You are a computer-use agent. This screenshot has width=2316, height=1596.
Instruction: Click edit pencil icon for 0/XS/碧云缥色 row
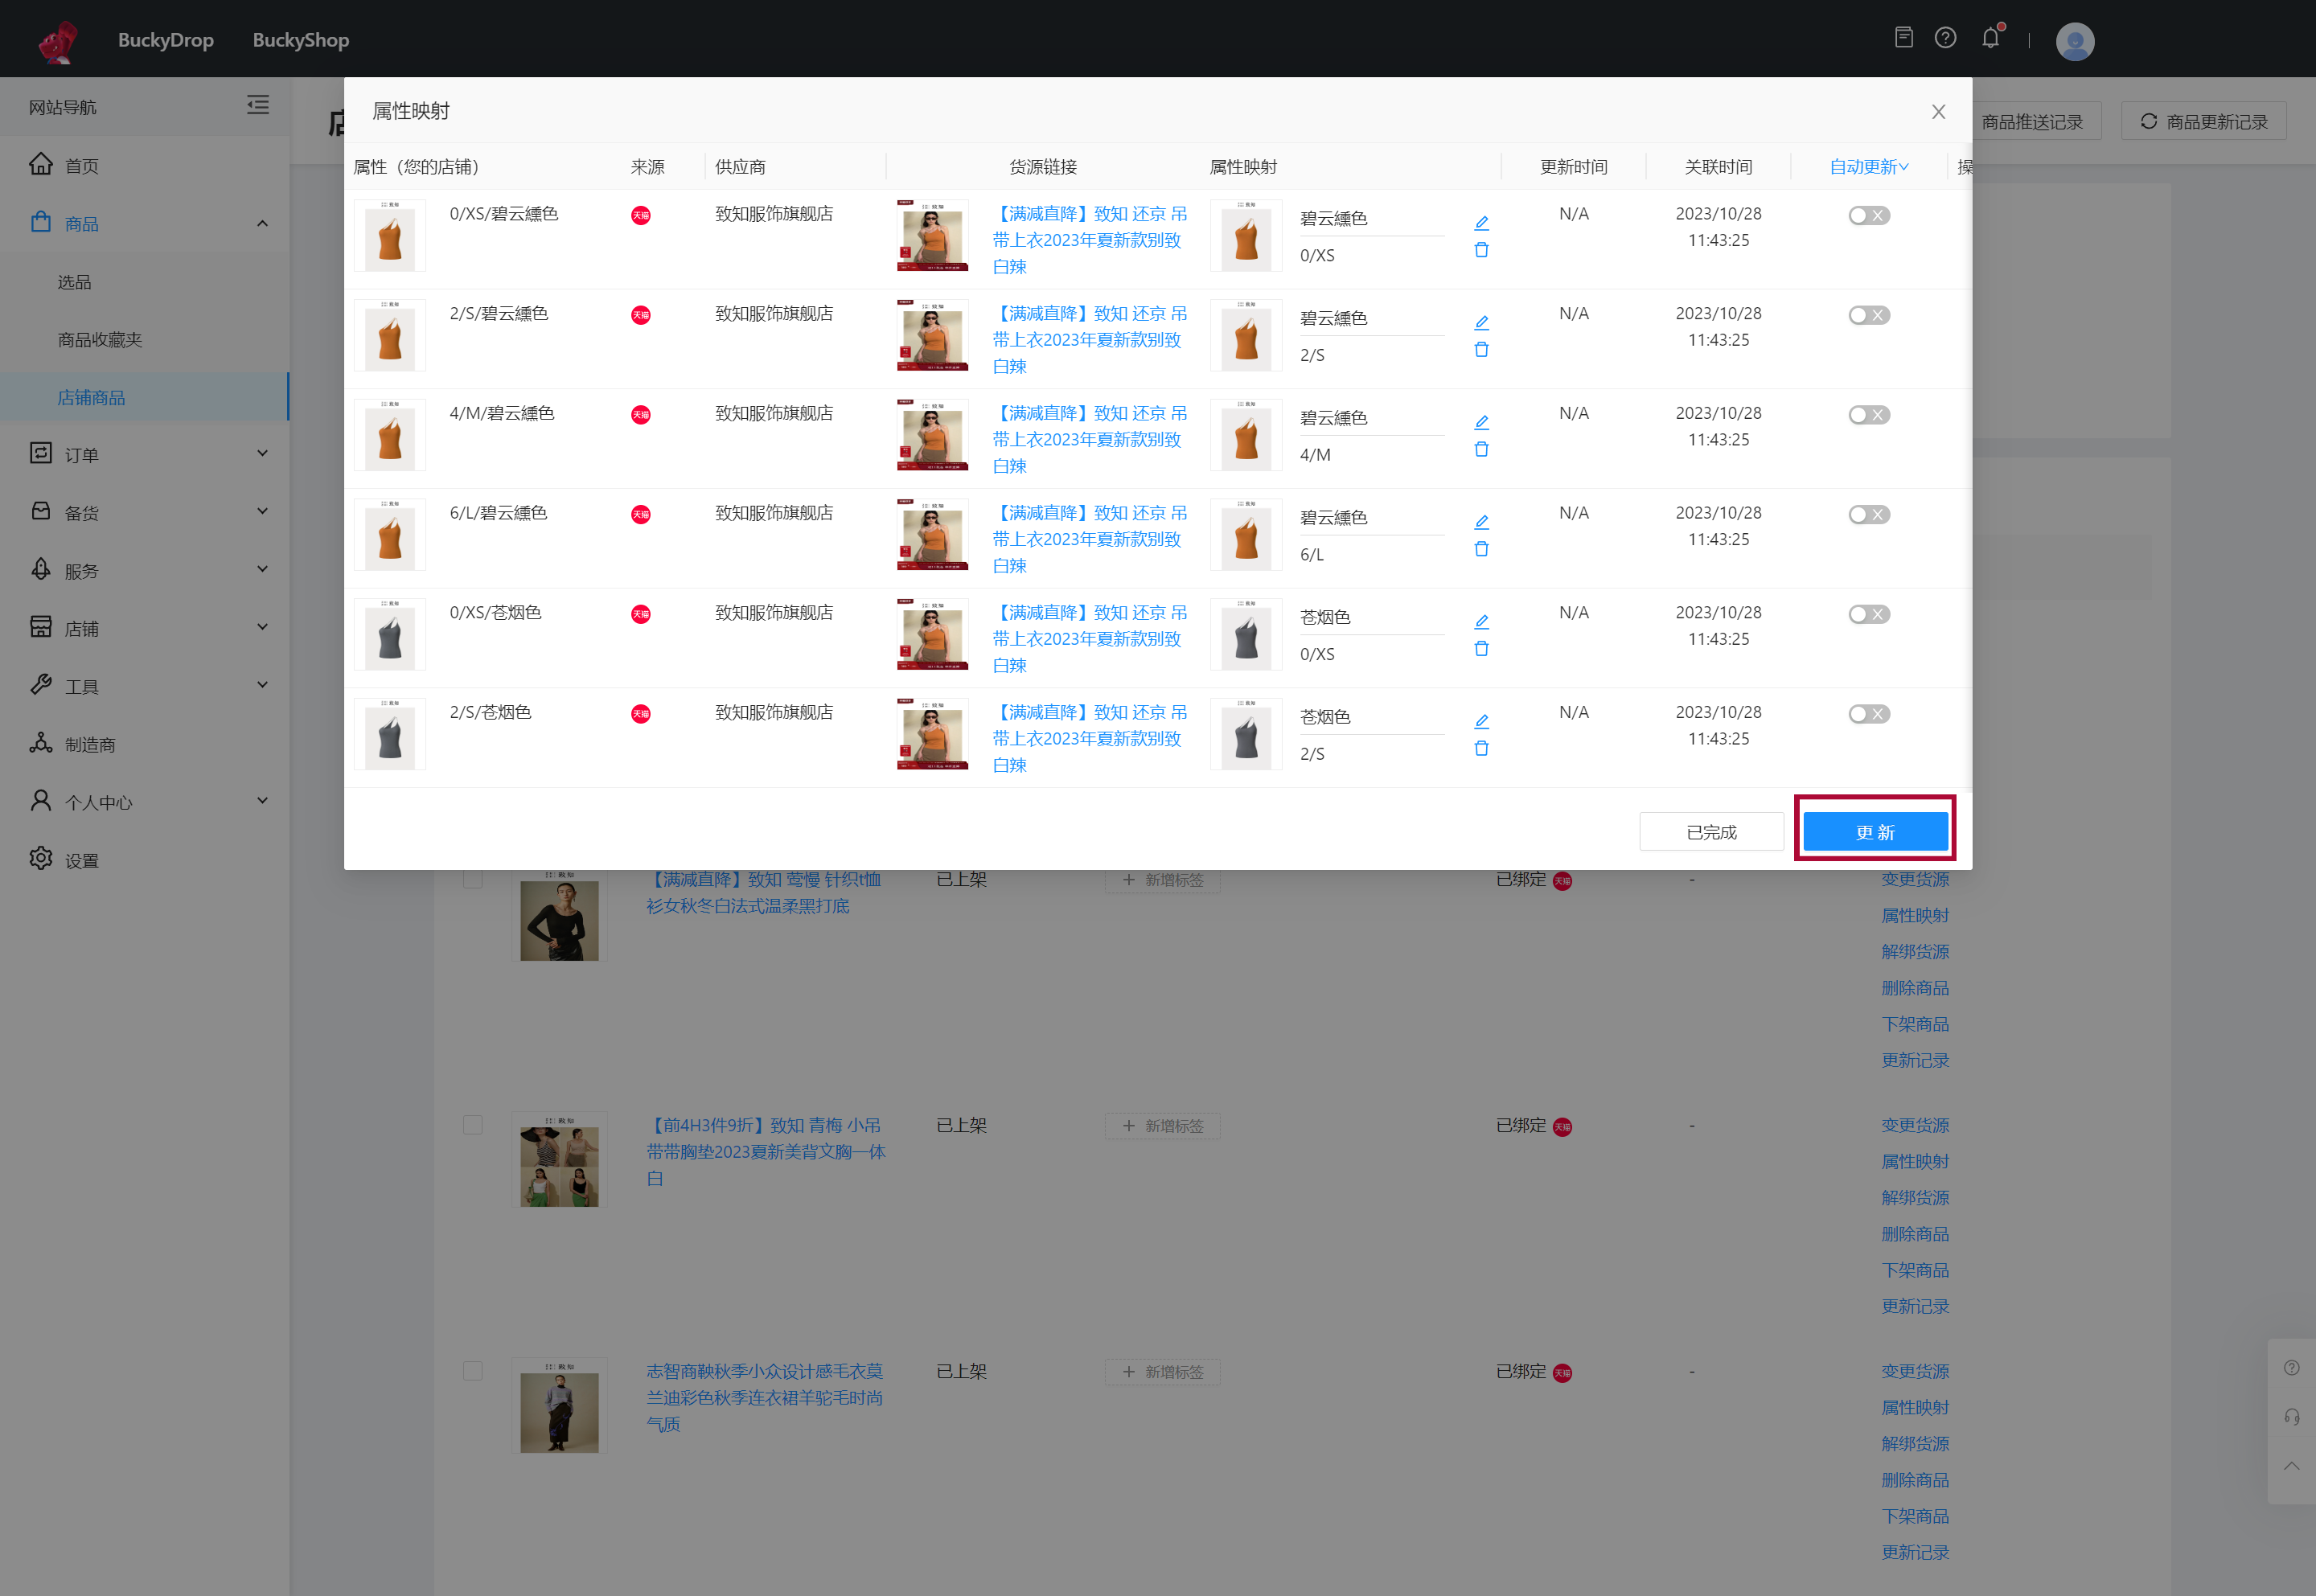pyautogui.click(x=1481, y=222)
